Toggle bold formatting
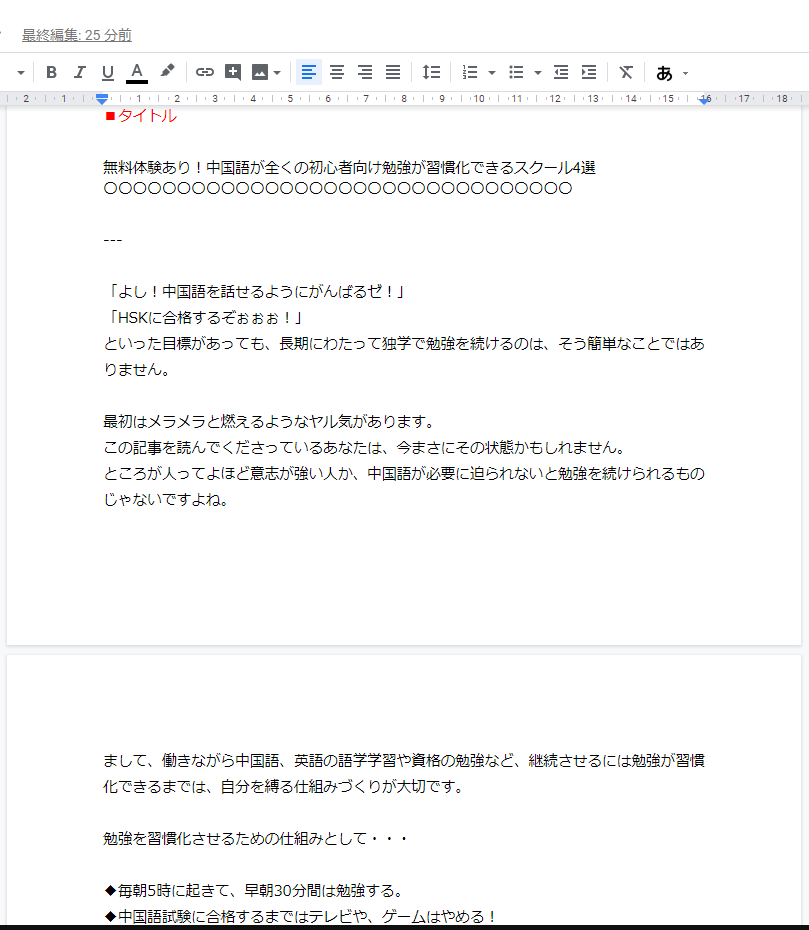Screen dimensions: 809x930 pyautogui.click(x=52, y=72)
